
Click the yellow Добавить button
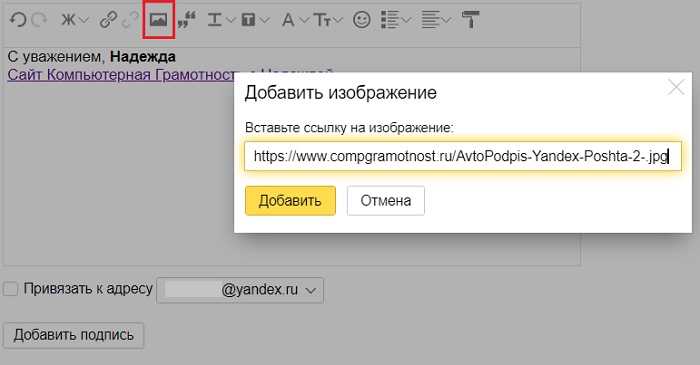click(x=290, y=201)
